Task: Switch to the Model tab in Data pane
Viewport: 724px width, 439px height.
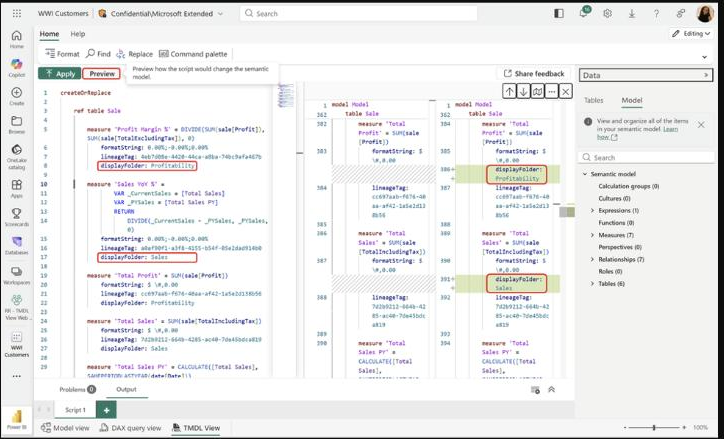Action: click(632, 100)
